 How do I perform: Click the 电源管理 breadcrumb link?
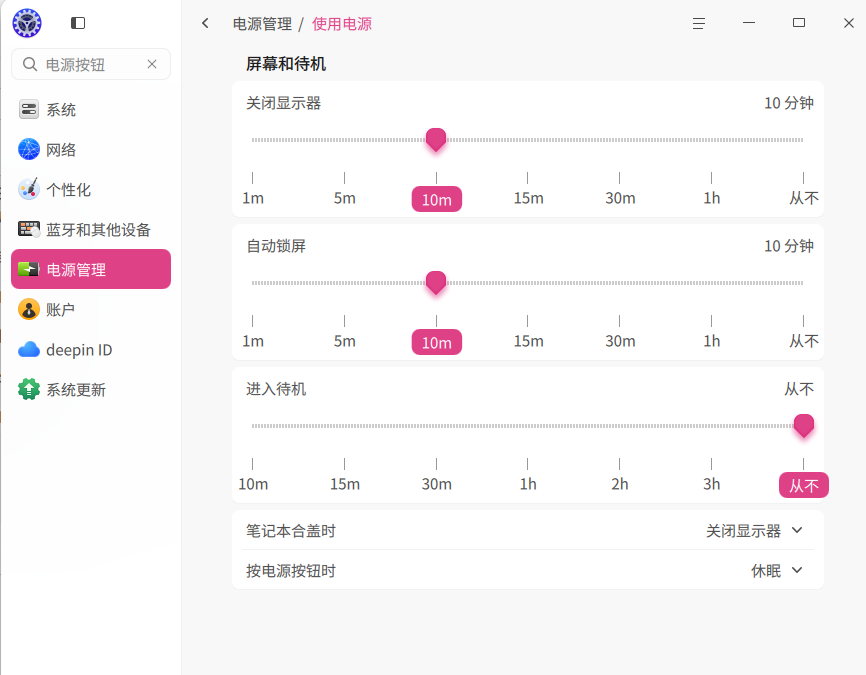(x=262, y=24)
